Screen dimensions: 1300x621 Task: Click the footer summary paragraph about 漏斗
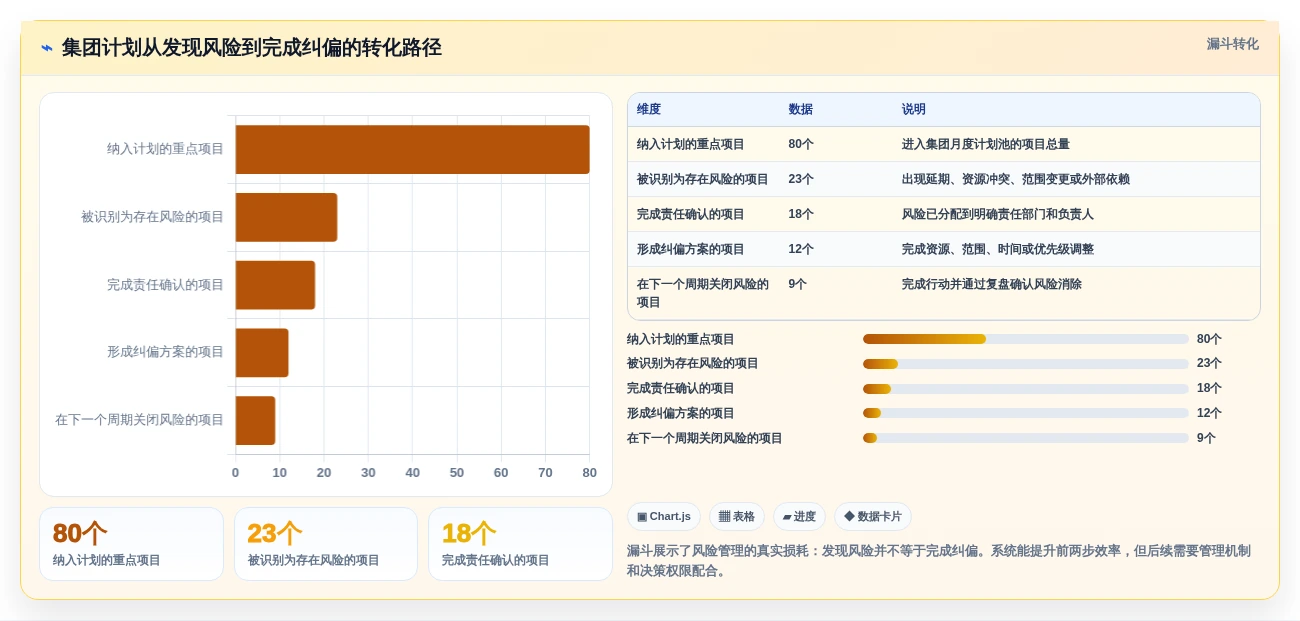(x=939, y=561)
